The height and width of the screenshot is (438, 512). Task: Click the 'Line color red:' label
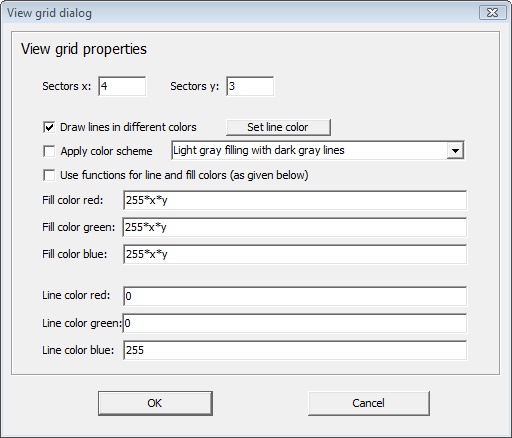click(x=76, y=295)
